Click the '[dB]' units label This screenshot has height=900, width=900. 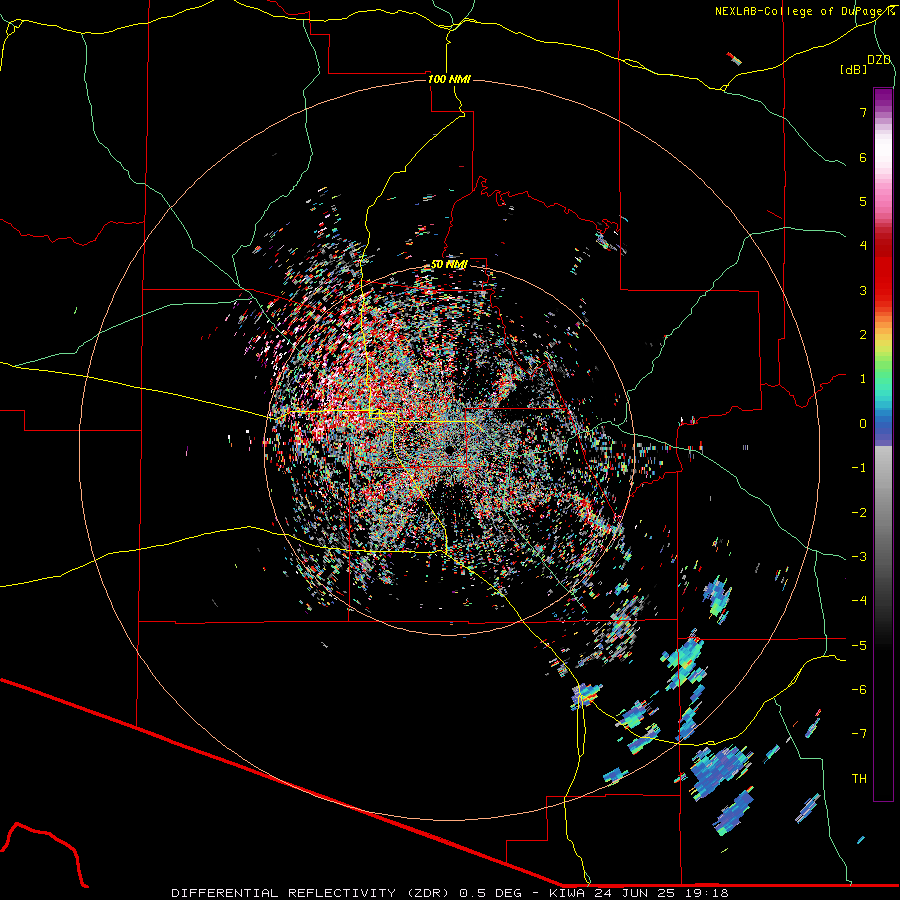coord(854,70)
